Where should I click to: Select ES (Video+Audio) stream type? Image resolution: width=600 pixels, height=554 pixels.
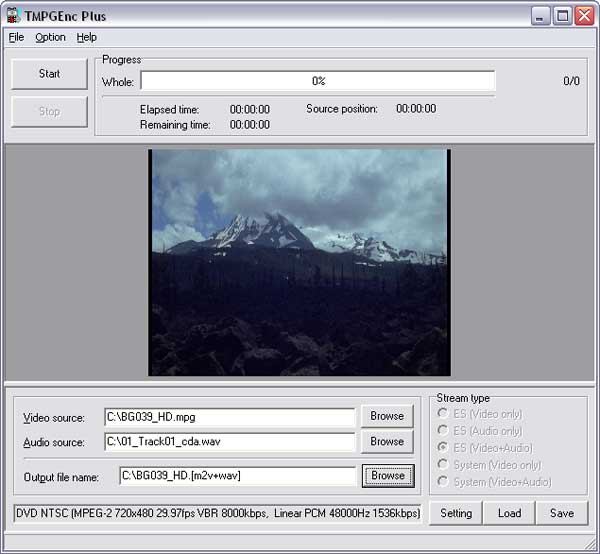point(444,448)
